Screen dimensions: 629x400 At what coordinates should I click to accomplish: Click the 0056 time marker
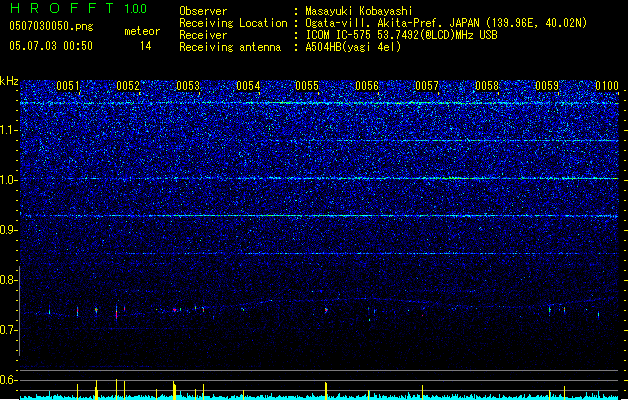click(x=367, y=86)
